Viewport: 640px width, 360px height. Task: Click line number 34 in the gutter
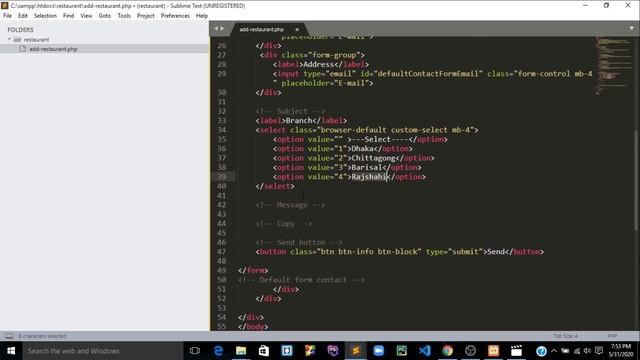[222, 130]
